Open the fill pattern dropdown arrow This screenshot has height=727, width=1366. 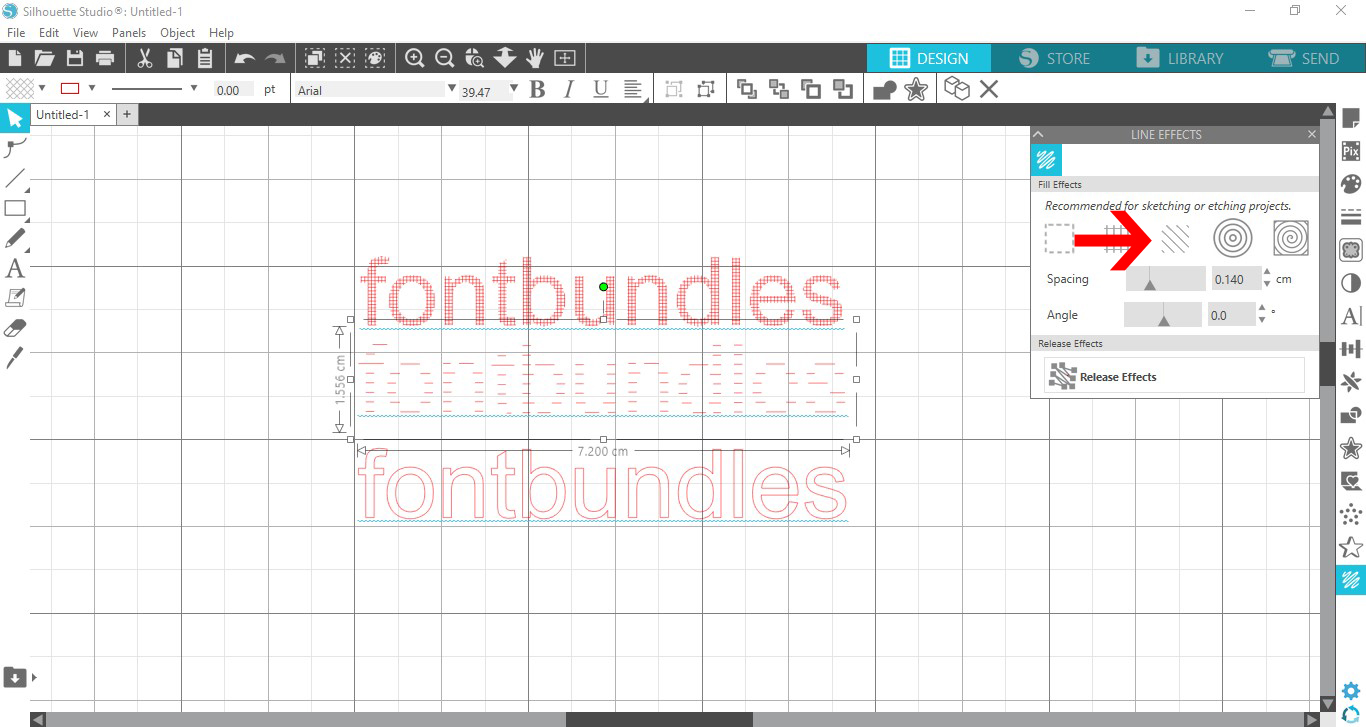[40, 88]
